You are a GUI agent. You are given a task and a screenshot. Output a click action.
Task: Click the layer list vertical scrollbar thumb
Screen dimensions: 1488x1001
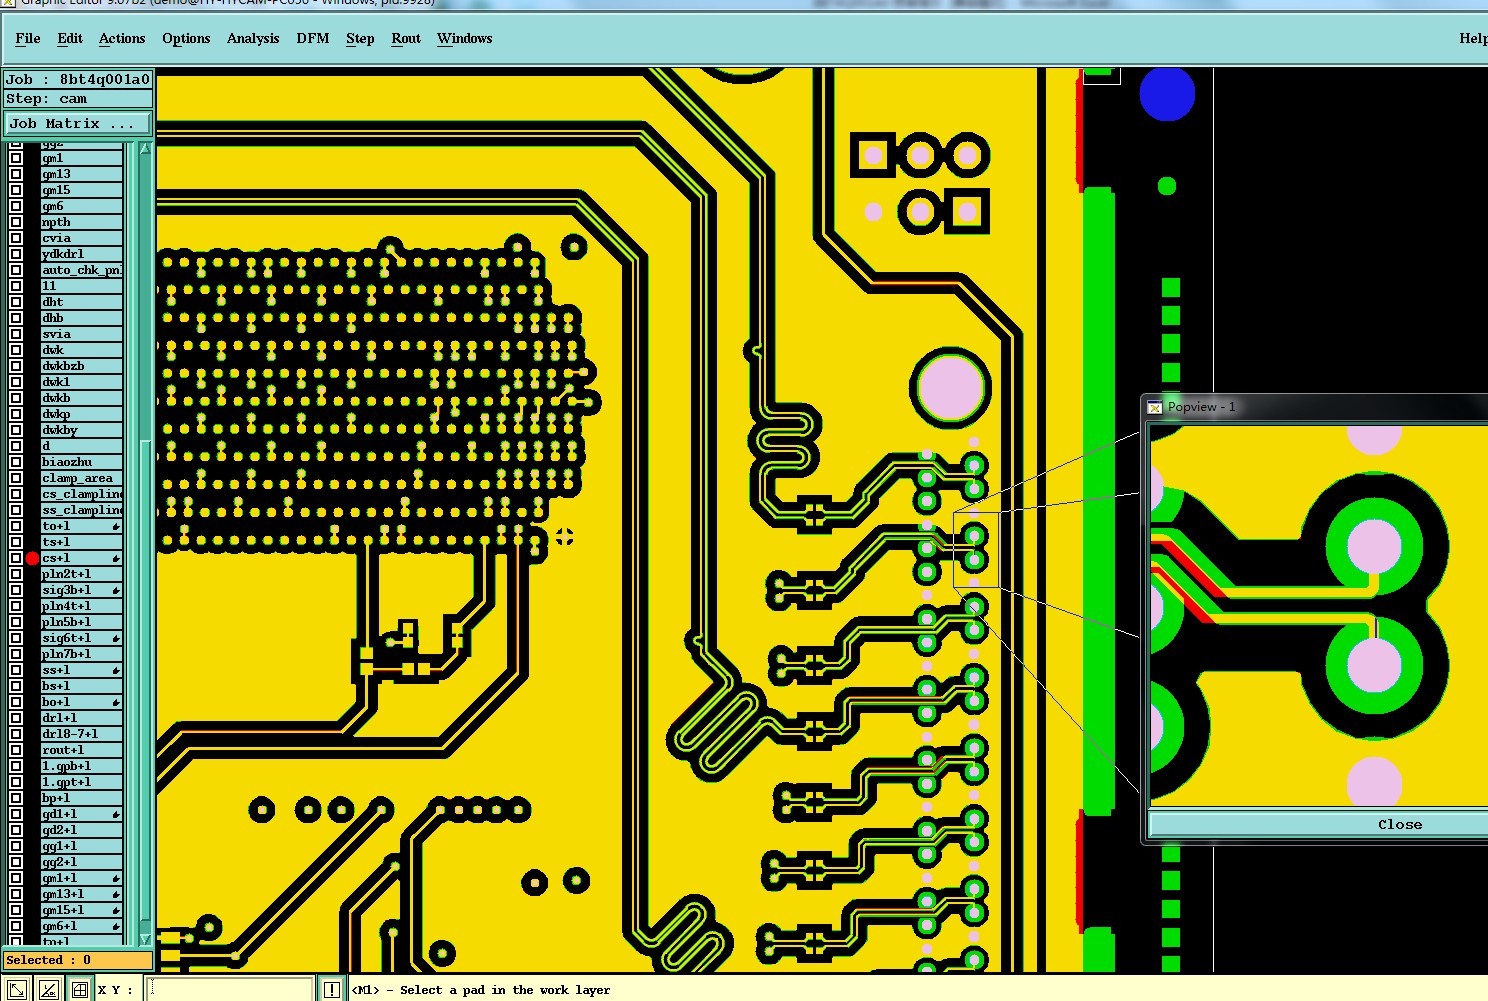pos(145,680)
